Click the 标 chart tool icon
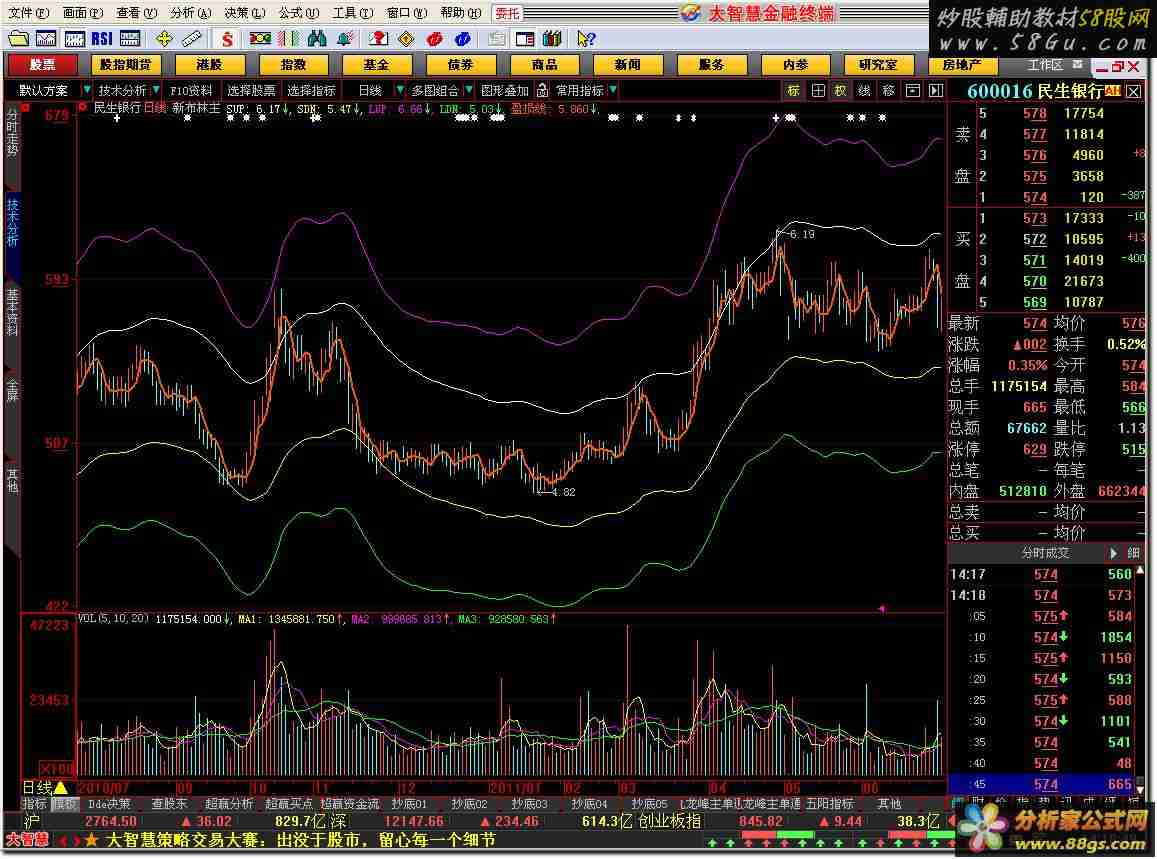1157x859 pixels. pyautogui.click(x=793, y=91)
